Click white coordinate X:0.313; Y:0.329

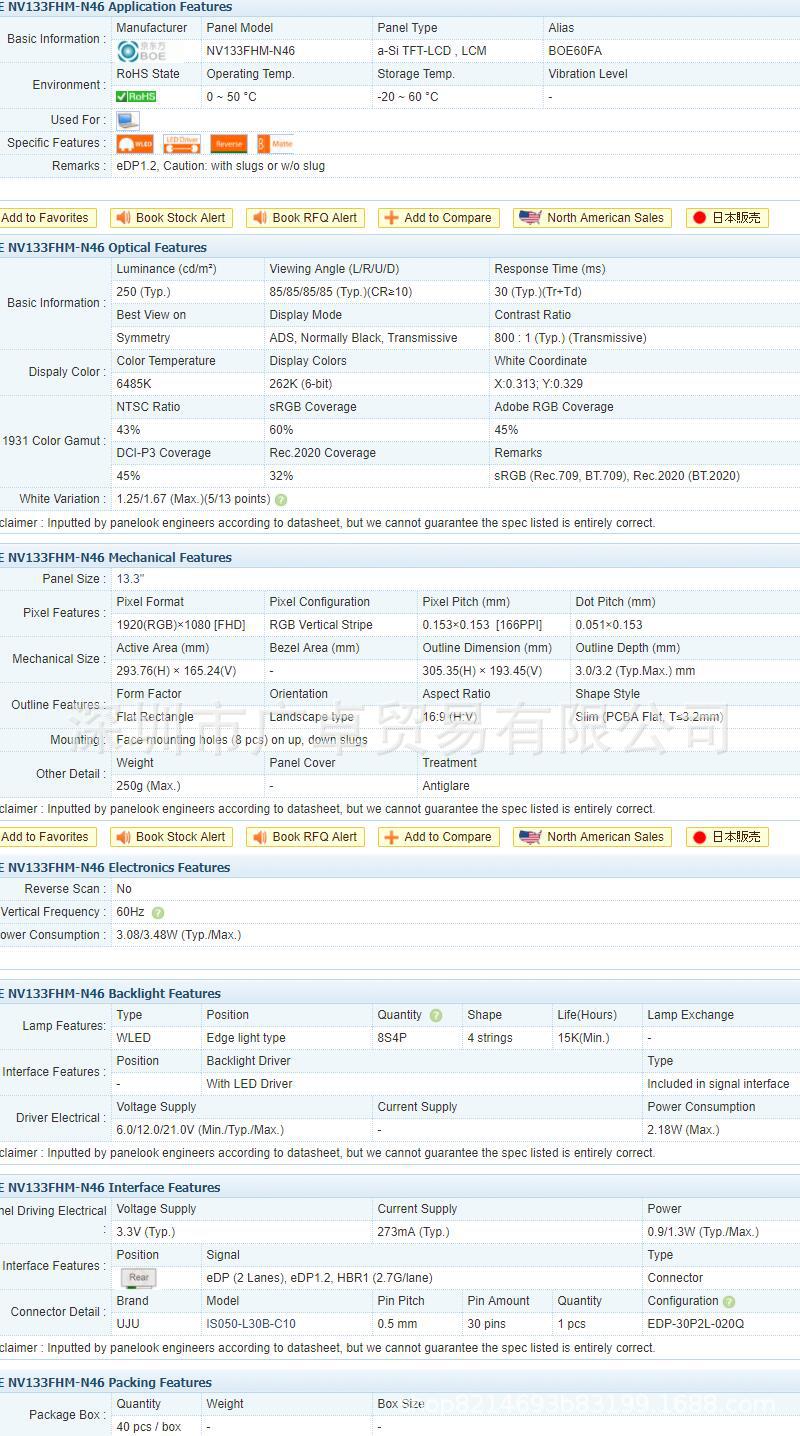[x=538, y=384]
